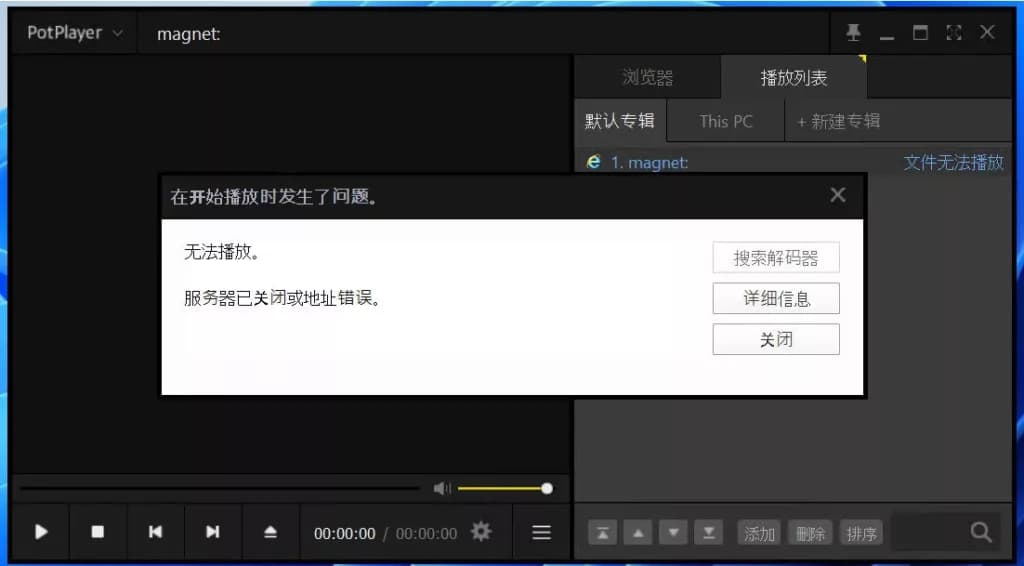Toggle playlist panel with hamburger icon
This screenshot has height=566, width=1024.
point(541,533)
